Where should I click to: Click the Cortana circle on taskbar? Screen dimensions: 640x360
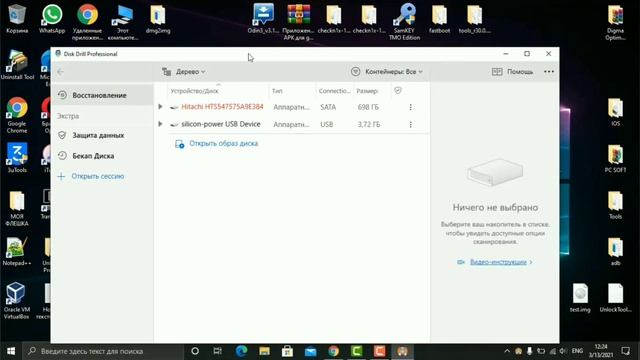point(195,351)
